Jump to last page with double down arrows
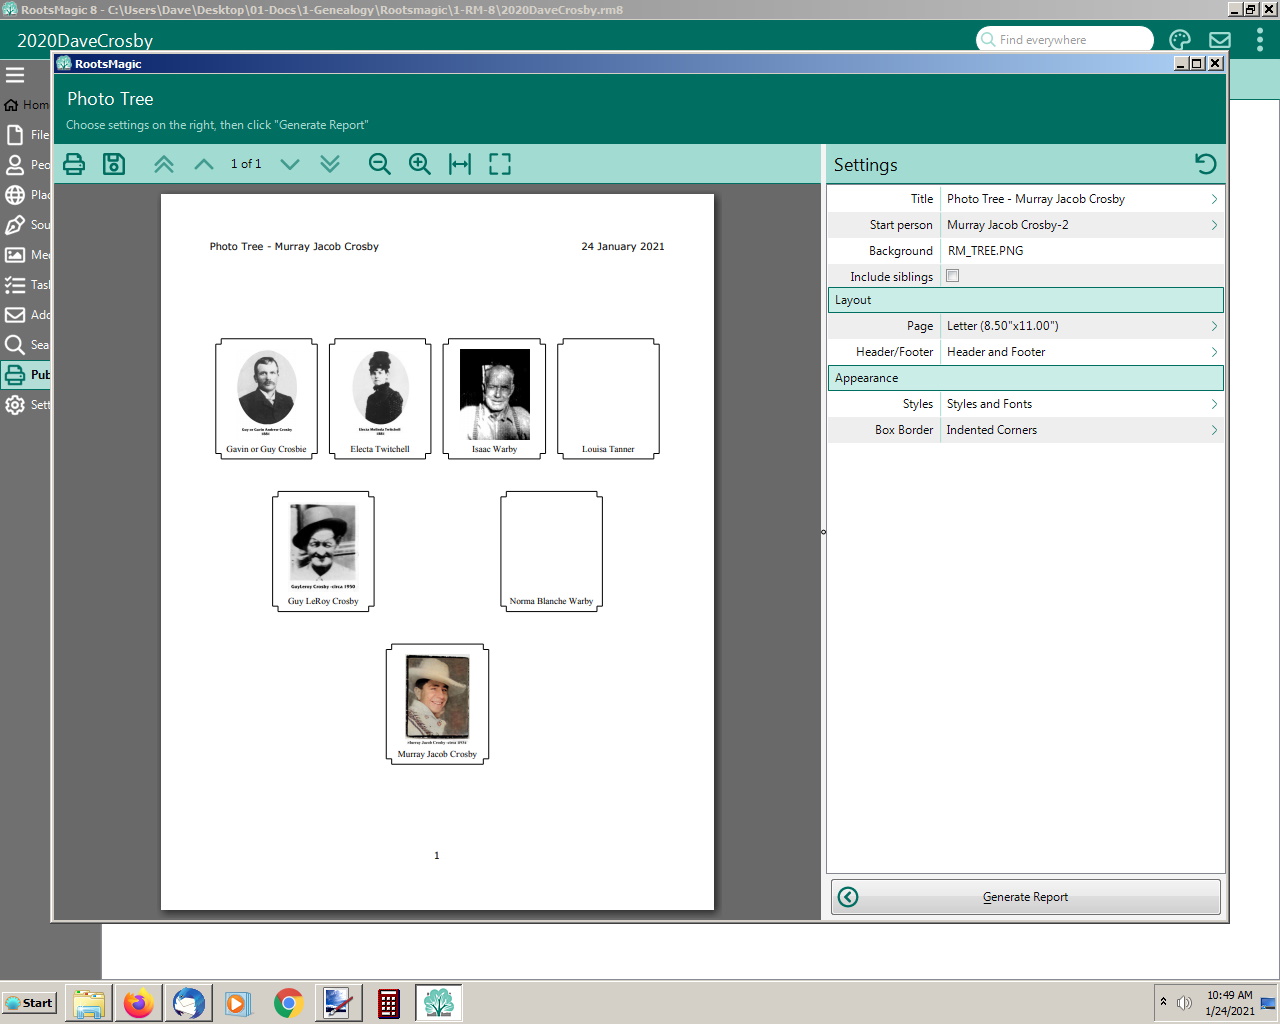 330,164
